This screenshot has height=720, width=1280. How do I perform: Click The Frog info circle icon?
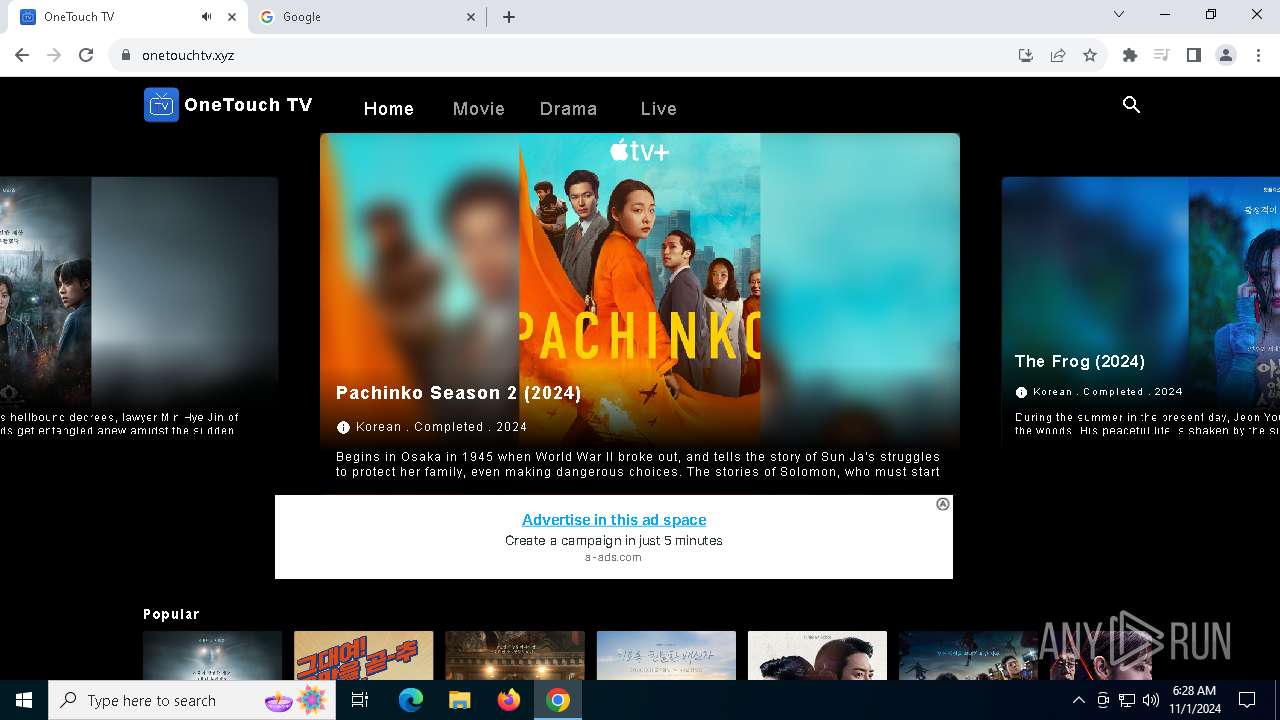(1021, 392)
